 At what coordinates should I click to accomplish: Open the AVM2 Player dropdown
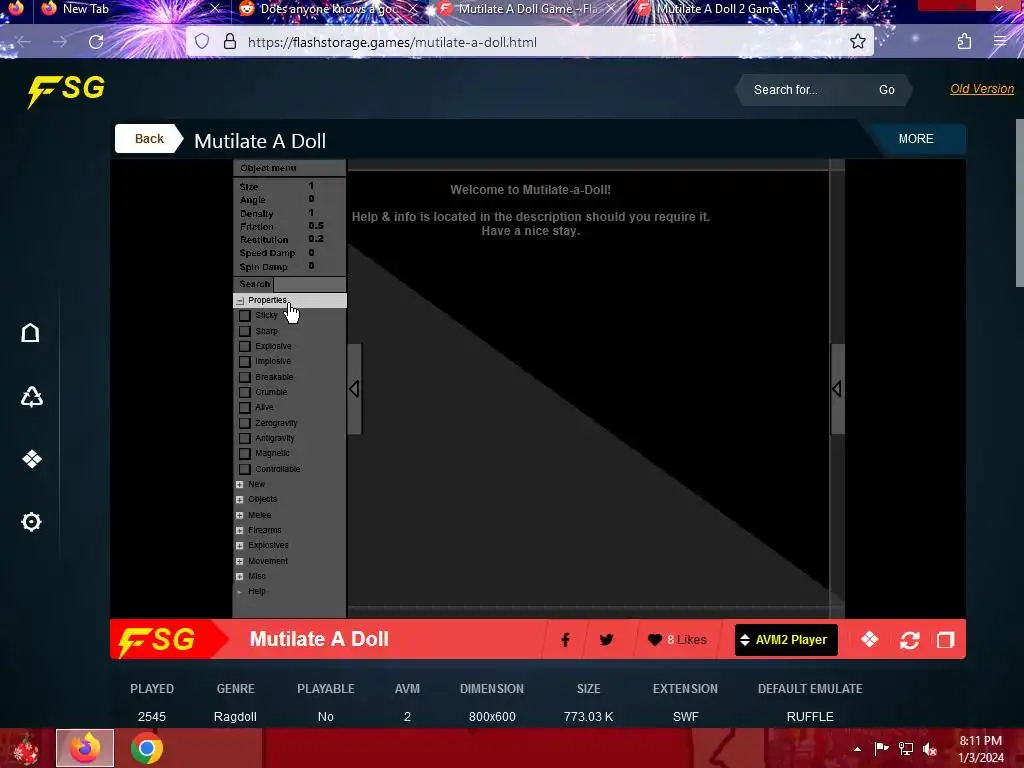tap(786, 640)
